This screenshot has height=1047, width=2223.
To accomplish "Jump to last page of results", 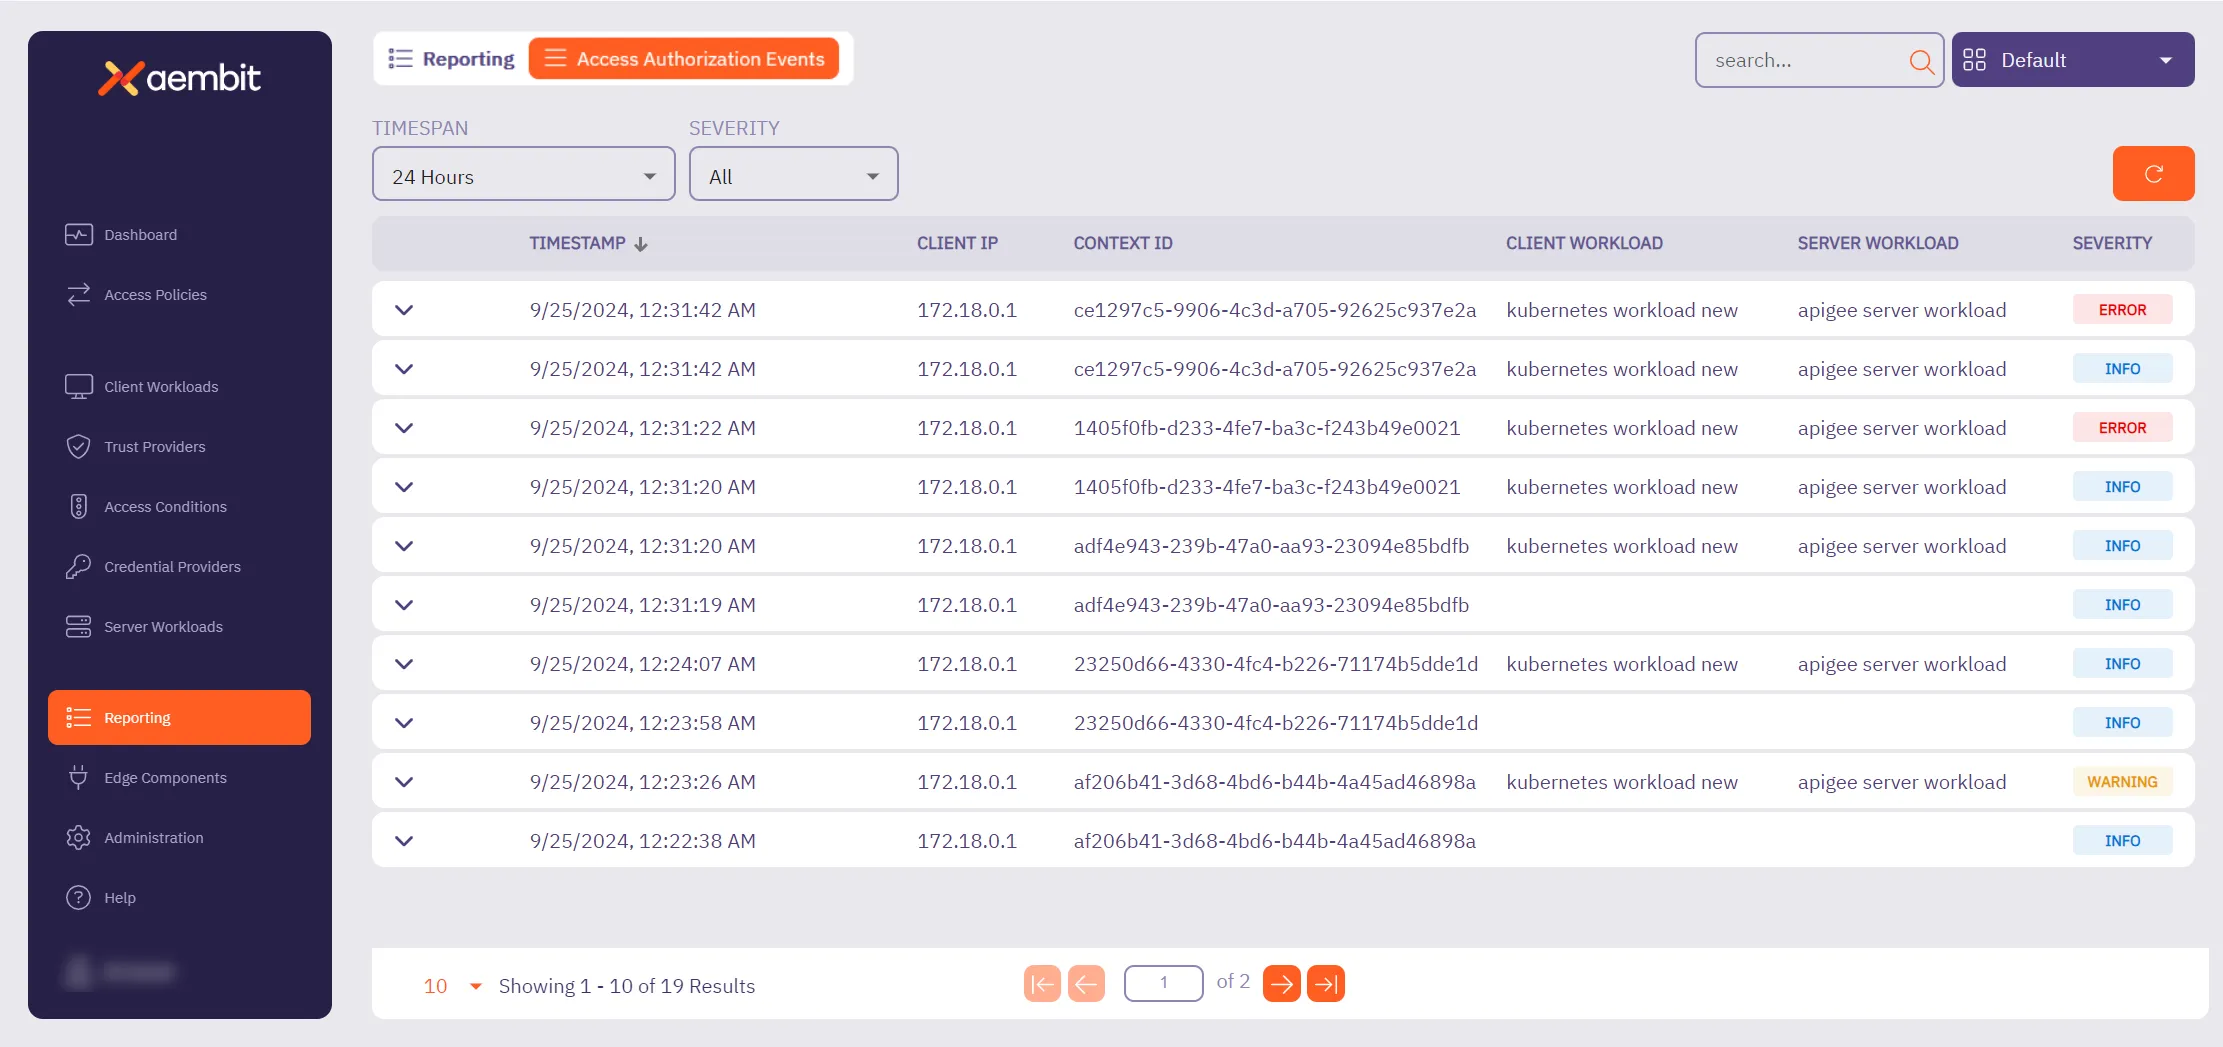I will (x=1326, y=984).
